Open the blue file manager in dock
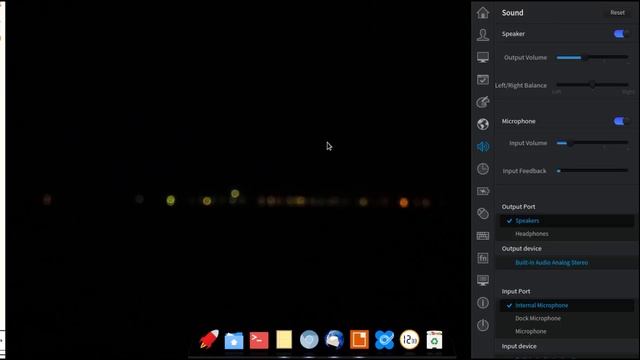Image resolution: width=640 pixels, height=360 pixels. (234, 340)
